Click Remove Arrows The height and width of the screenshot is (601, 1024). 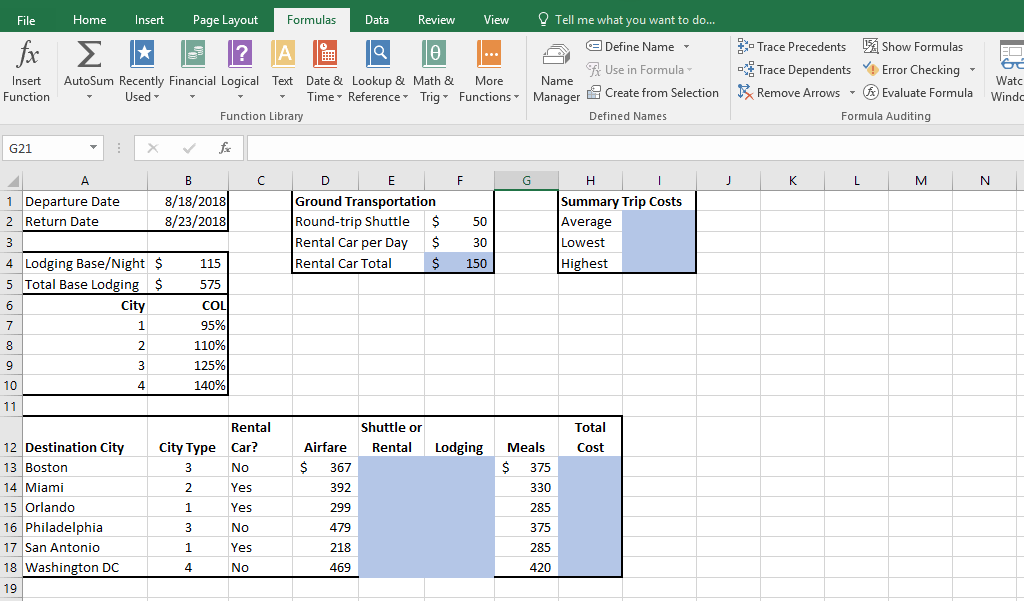789,93
